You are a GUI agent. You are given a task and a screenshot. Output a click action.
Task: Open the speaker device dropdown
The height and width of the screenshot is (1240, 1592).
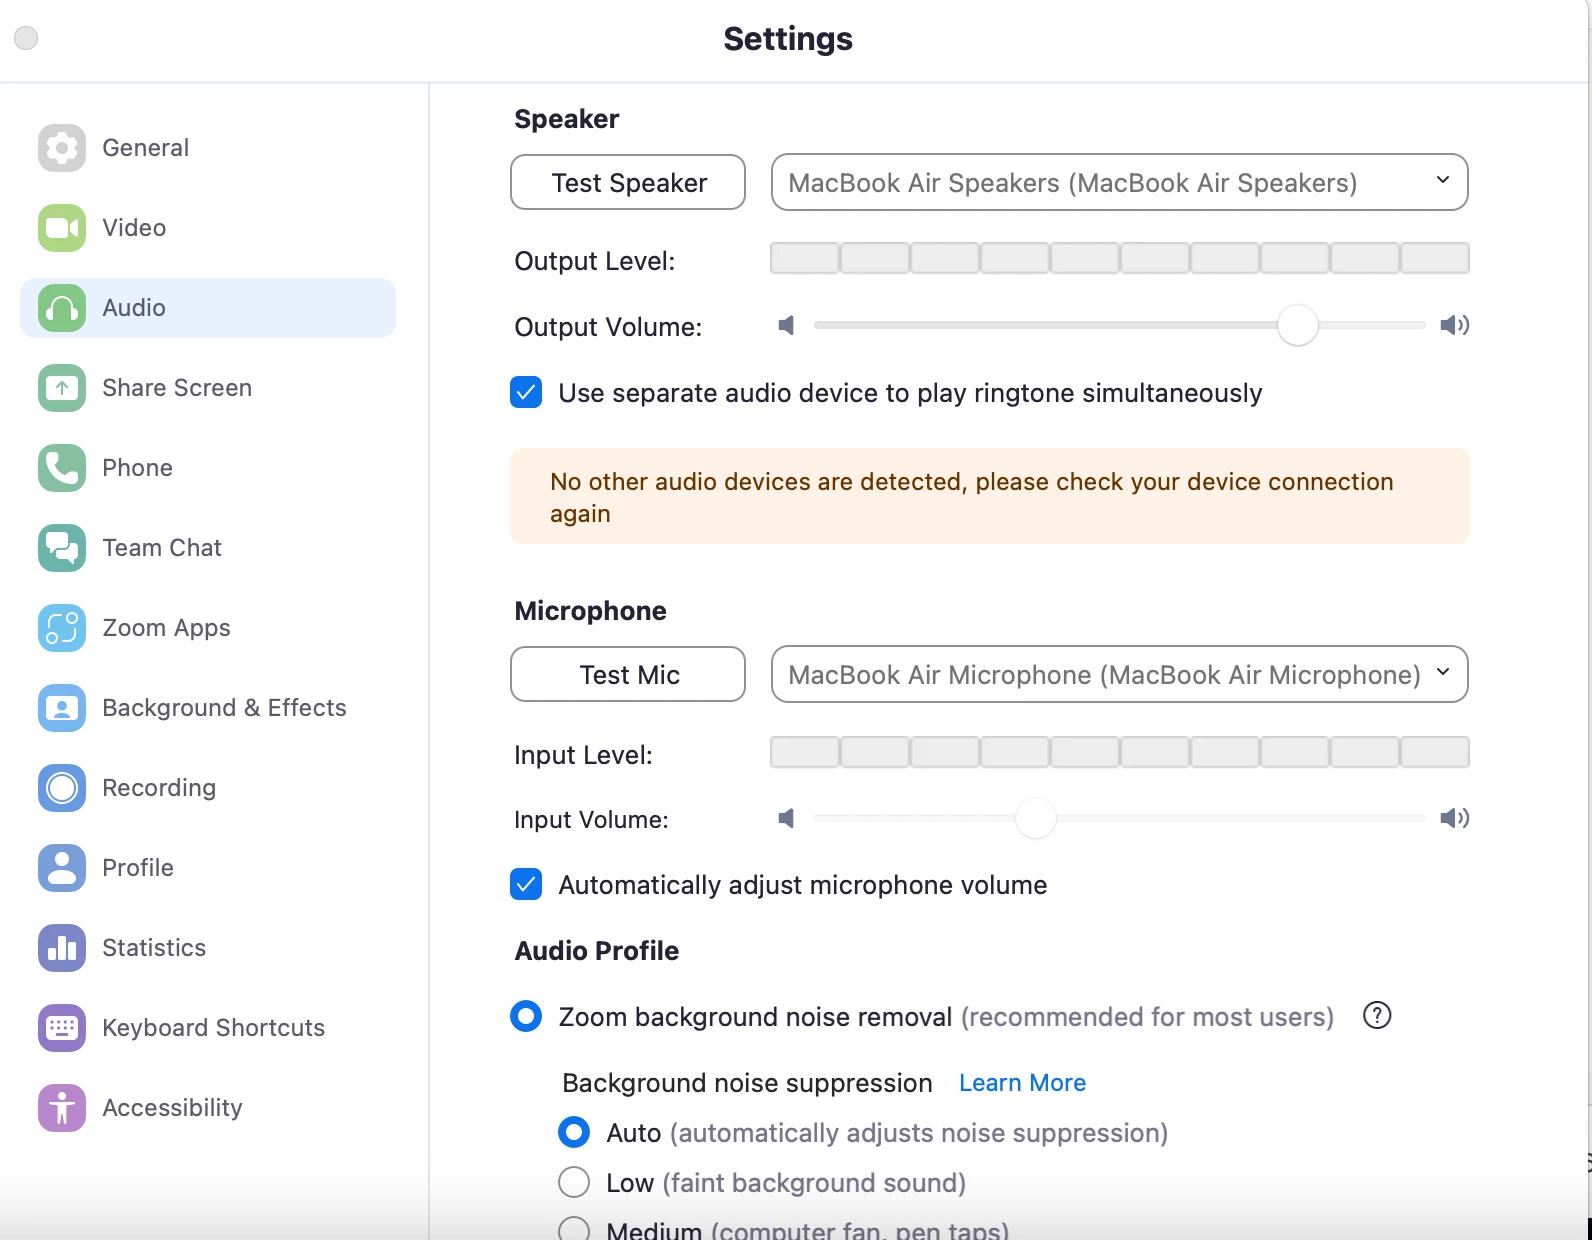click(x=1119, y=182)
